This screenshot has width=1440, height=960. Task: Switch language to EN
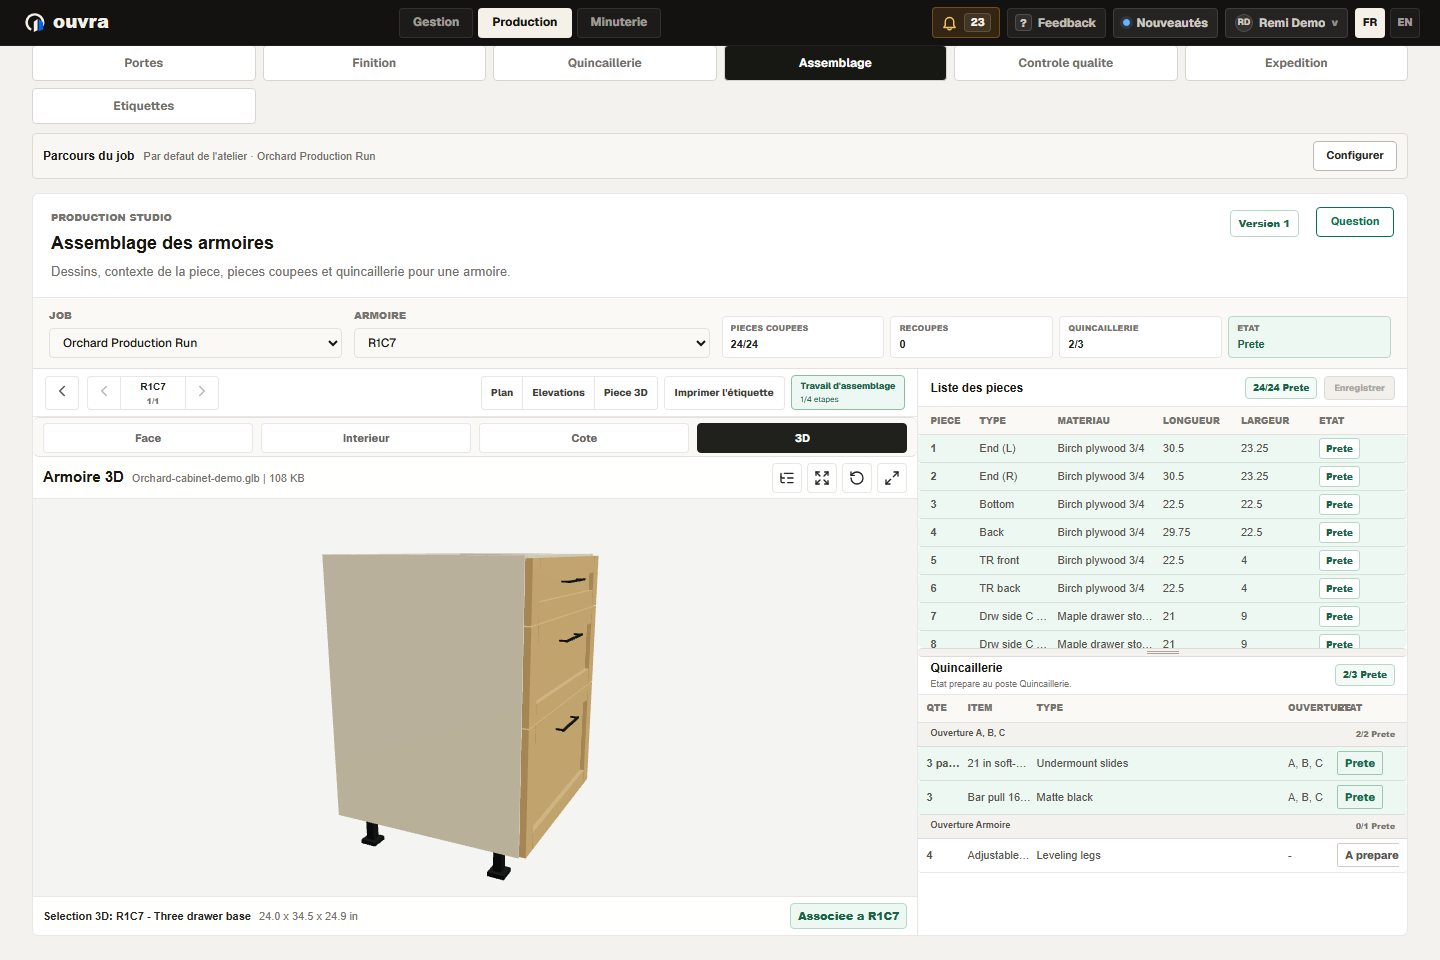tap(1405, 22)
